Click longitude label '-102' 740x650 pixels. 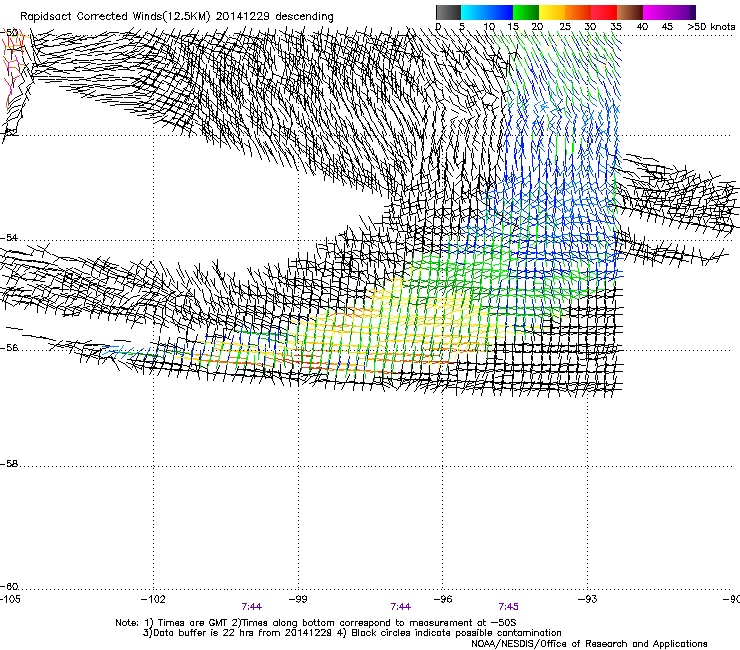pos(153,599)
